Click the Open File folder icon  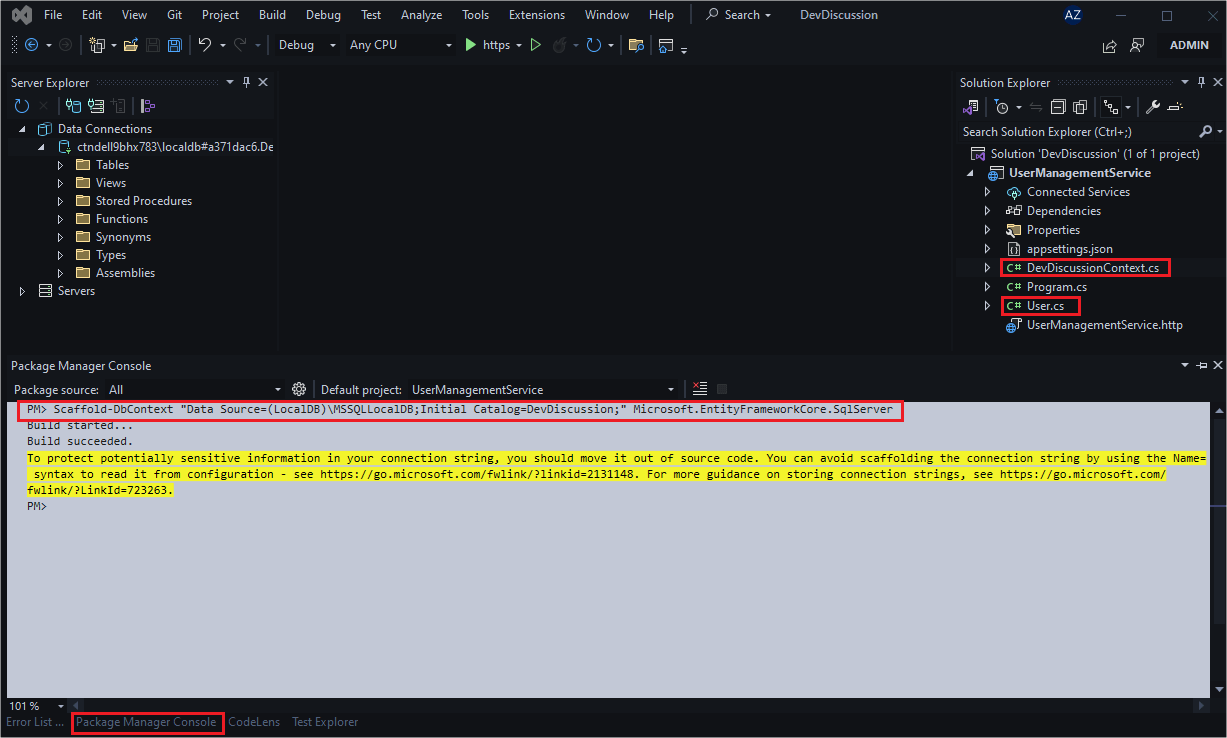pos(130,45)
